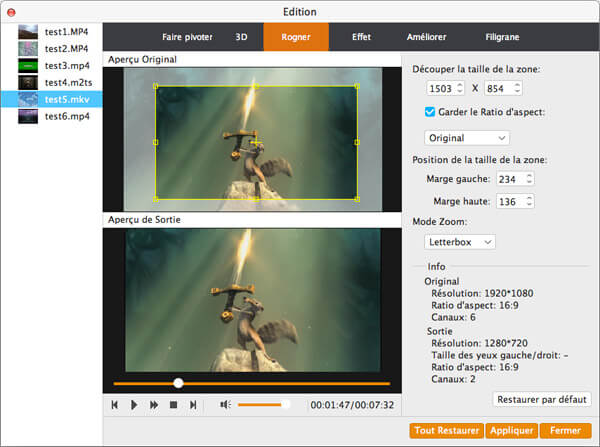Step the crop width 1503 value
Viewport: 600px width, 447px height.
point(460,88)
